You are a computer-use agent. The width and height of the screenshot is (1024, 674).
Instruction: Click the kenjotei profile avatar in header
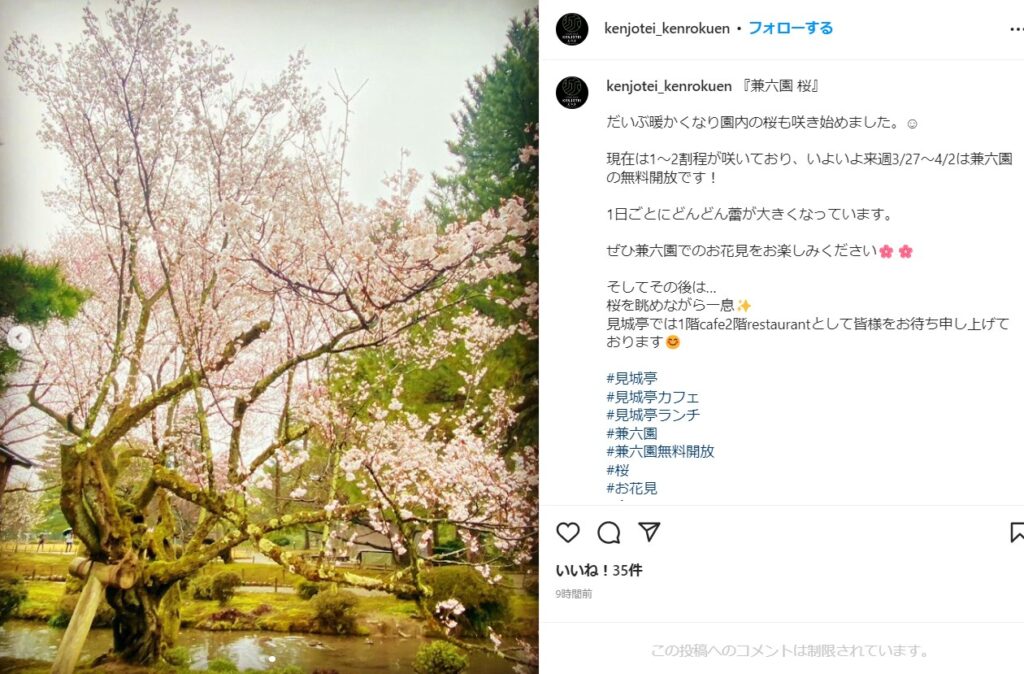pos(572,29)
